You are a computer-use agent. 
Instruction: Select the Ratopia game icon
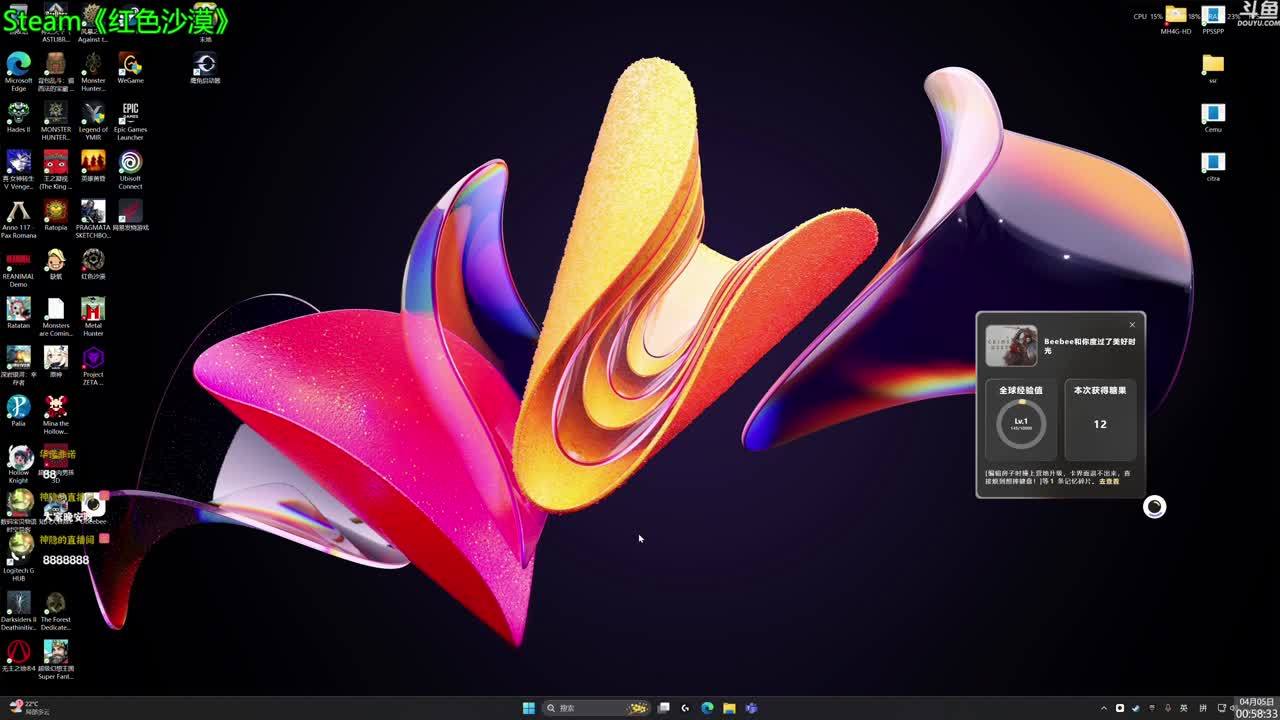(55, 211)
